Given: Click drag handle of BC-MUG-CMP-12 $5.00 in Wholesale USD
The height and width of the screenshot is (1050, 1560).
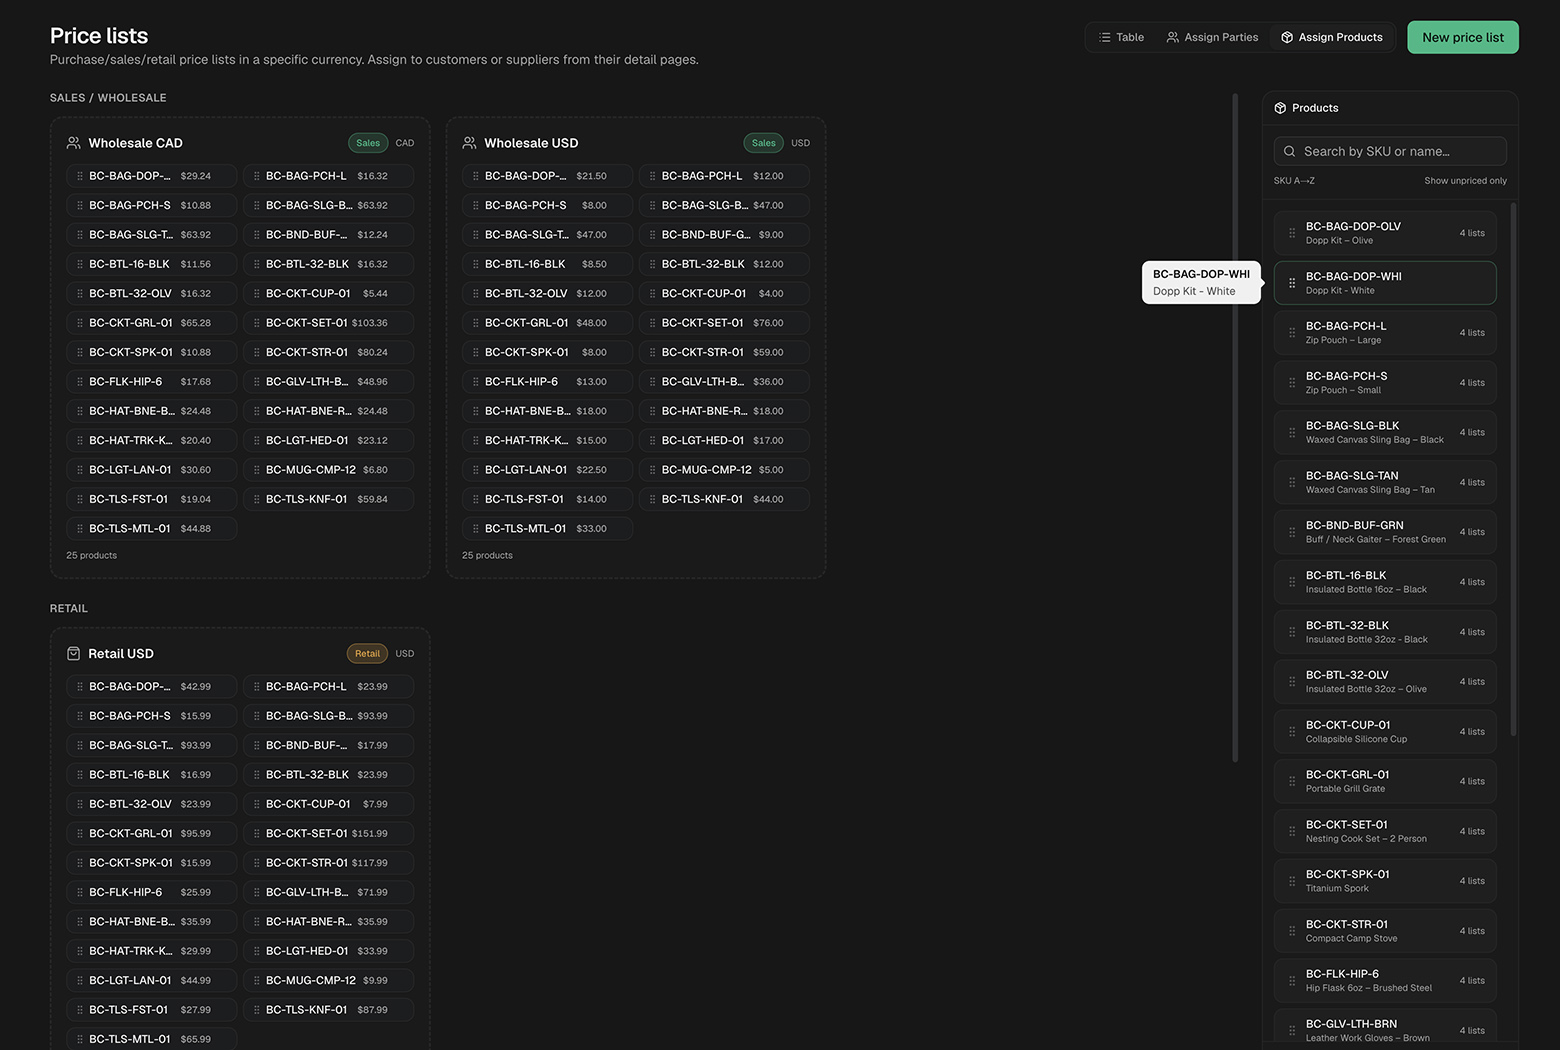Looking at the screenshot, I should pyautogui.click(x=653, y=470).
